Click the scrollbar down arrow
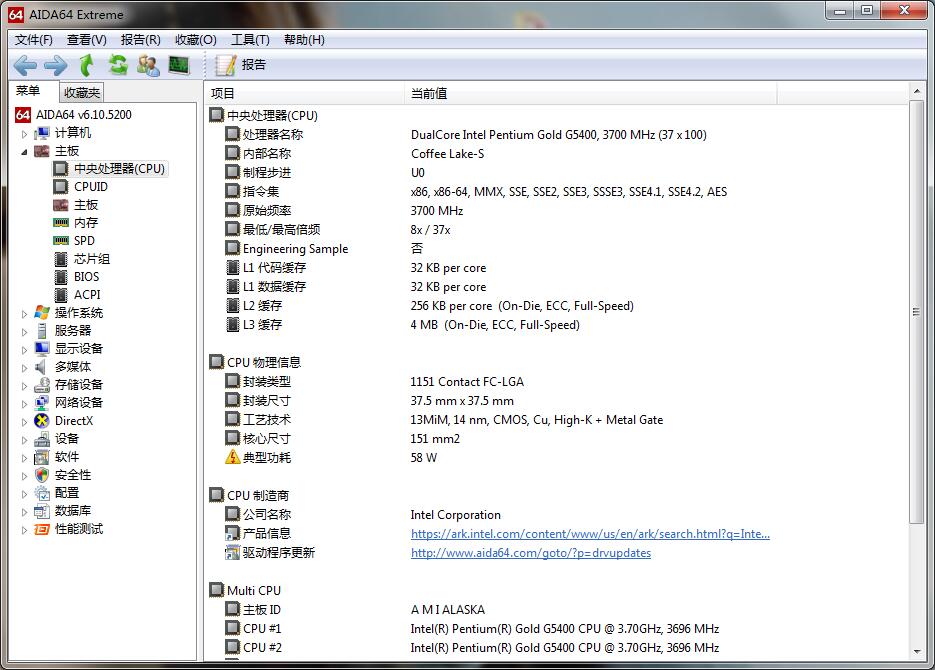This screenshot has height=670, width=935. click(917, 652)
